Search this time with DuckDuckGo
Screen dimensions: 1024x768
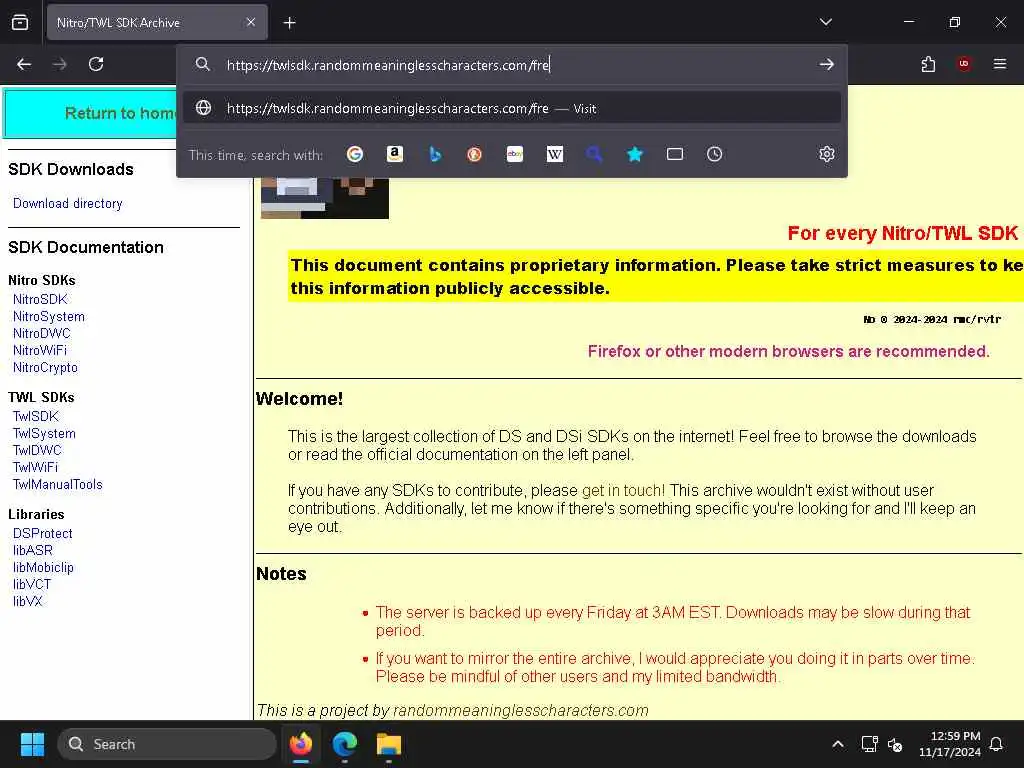click(475, 154)
